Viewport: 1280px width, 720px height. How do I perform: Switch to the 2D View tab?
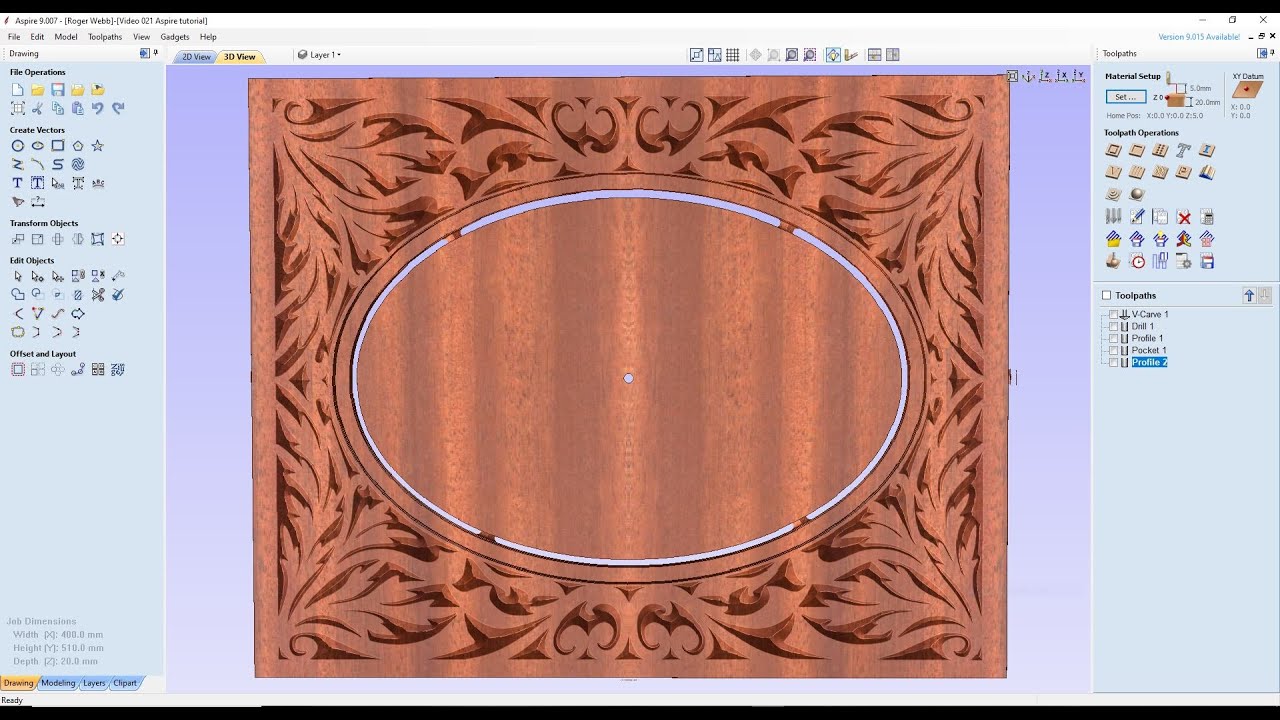(196, 57)
